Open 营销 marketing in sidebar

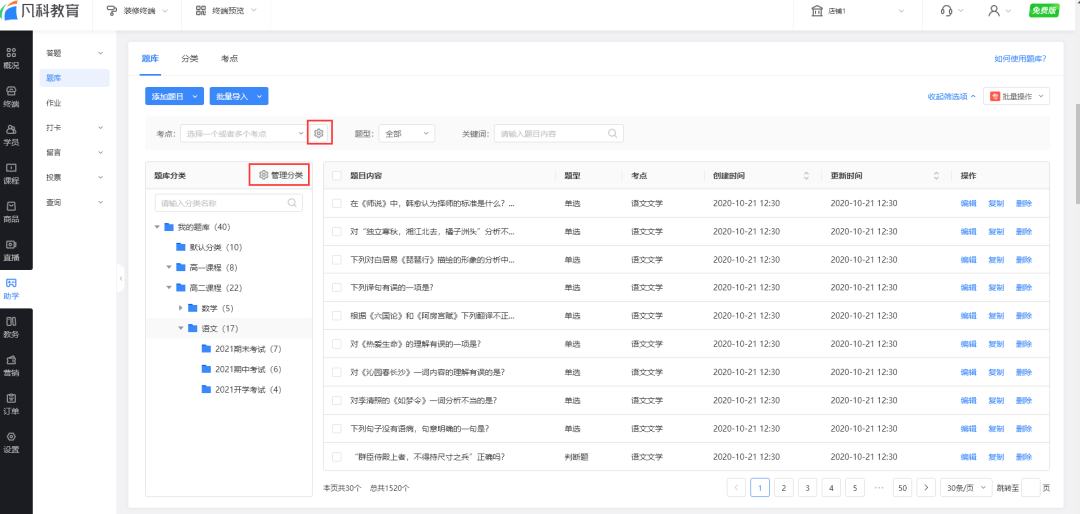pyautogui.click(x=11, y=365)
